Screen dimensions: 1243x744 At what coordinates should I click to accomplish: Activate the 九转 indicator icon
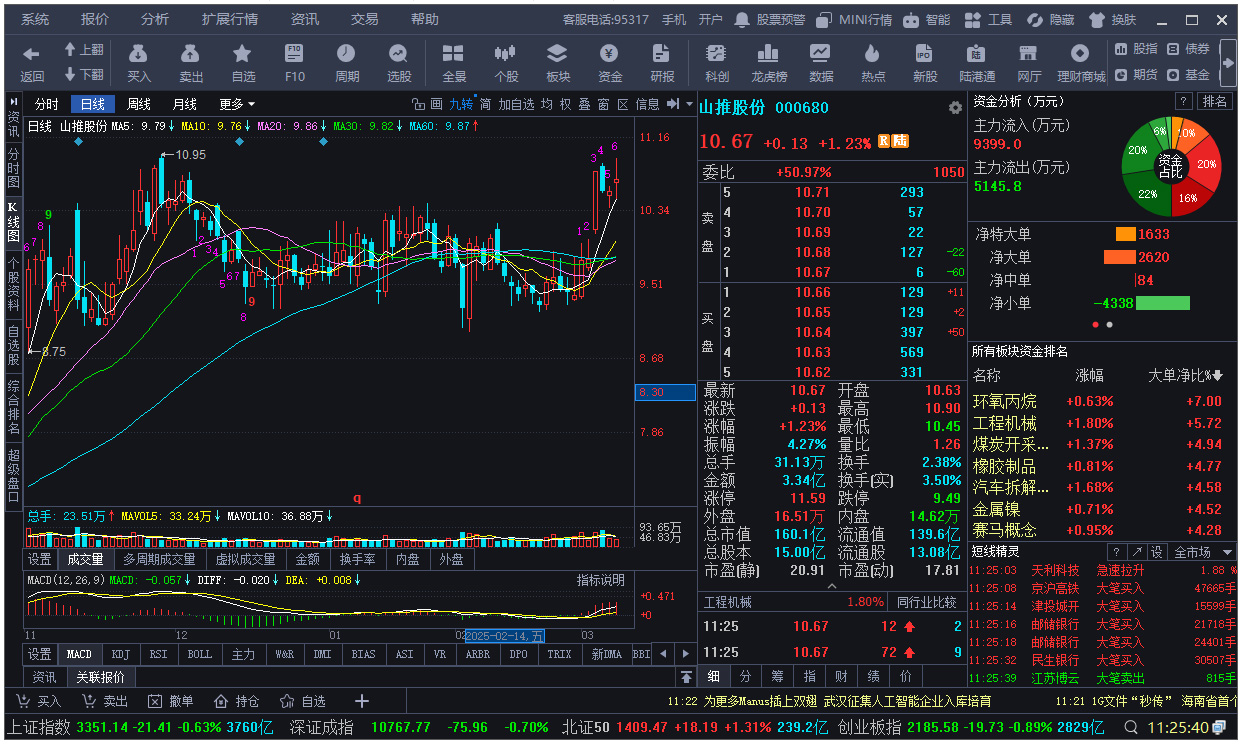pyautogui.click(x=460, y=102)
